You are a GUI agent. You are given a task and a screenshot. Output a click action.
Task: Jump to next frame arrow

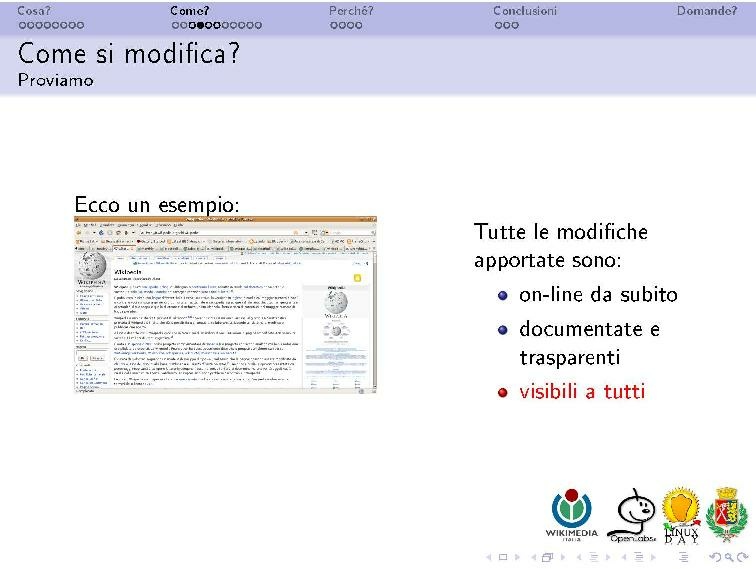(563, 557)
